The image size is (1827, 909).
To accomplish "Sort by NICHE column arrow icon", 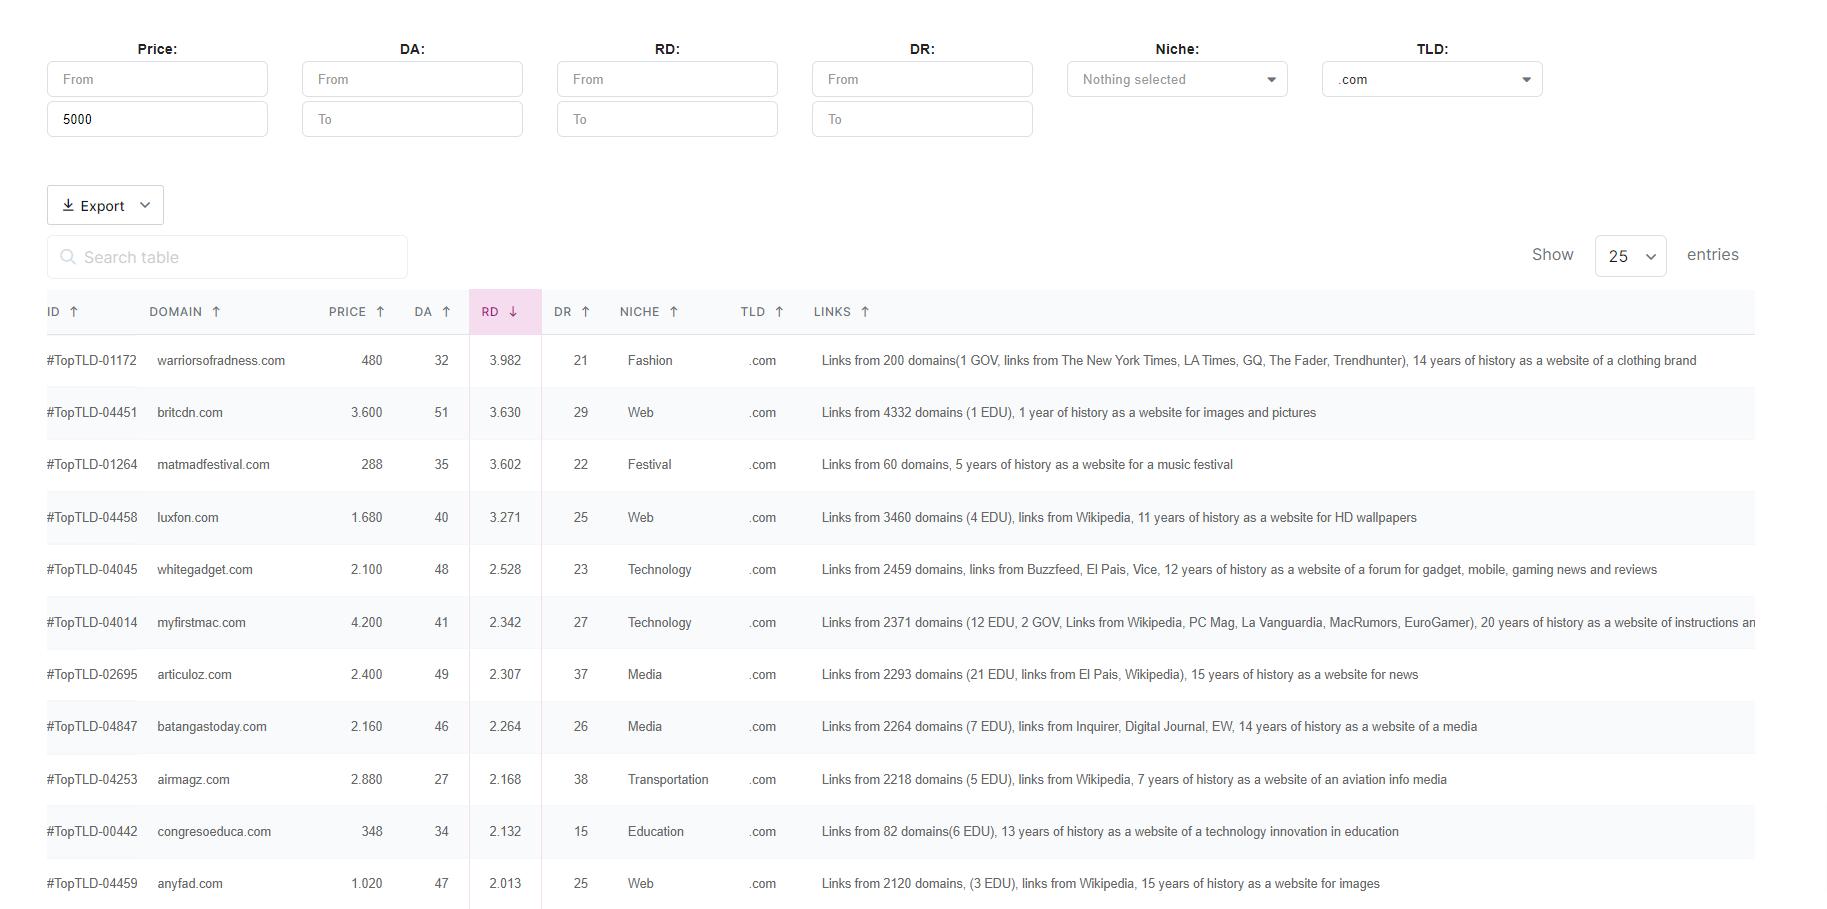I will (x=674, y=312).
